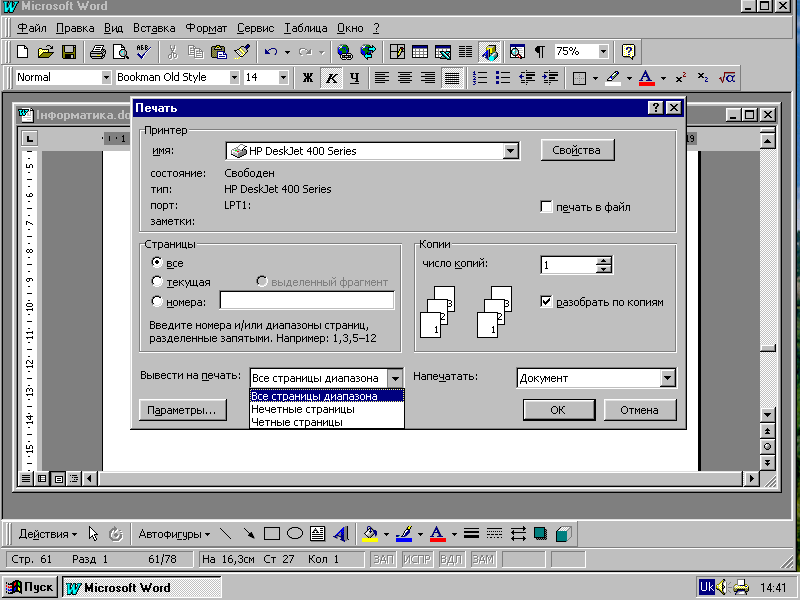Collapse the 'Вывести на печать' dropdown arrow
The width and height of the screenshot is (800, 600).
395,378
